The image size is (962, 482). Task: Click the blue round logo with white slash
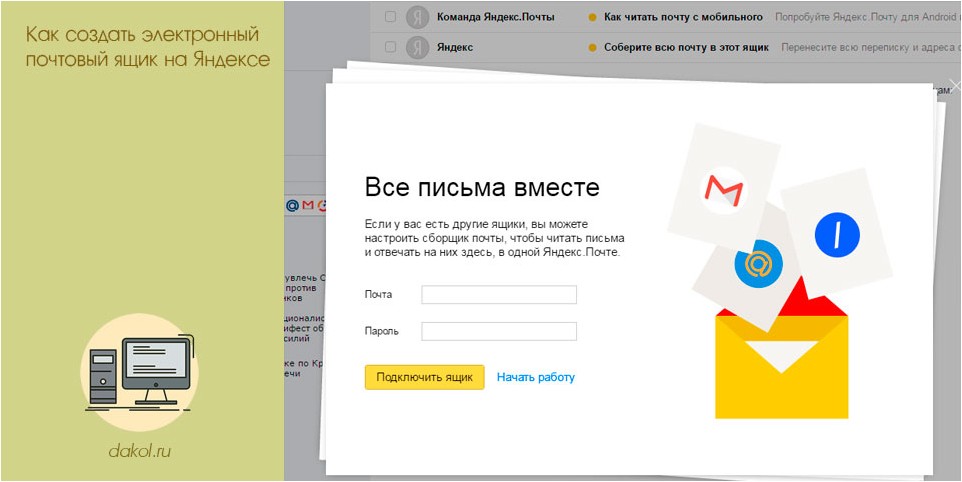pyautogui.click(x=837, y=235)
